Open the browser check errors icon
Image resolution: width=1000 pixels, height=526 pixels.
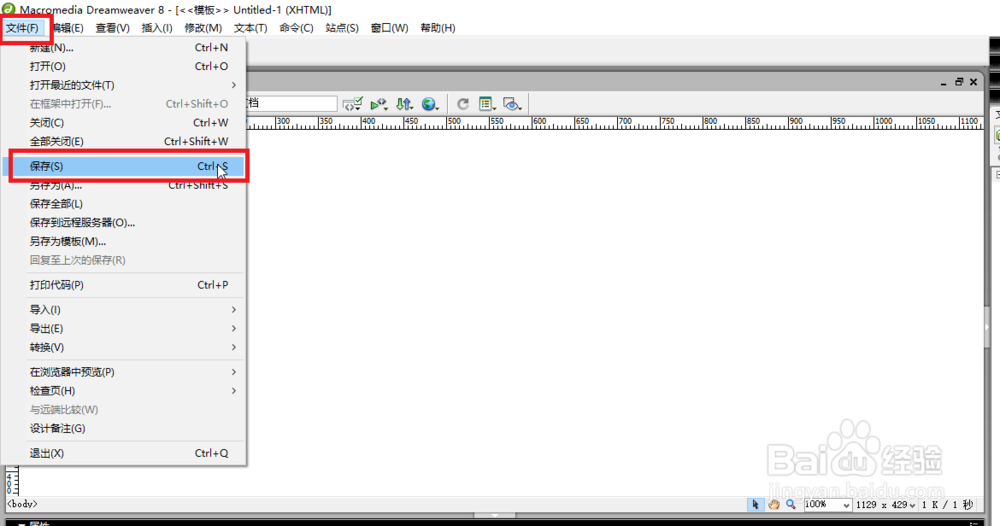tap(379, 104)
